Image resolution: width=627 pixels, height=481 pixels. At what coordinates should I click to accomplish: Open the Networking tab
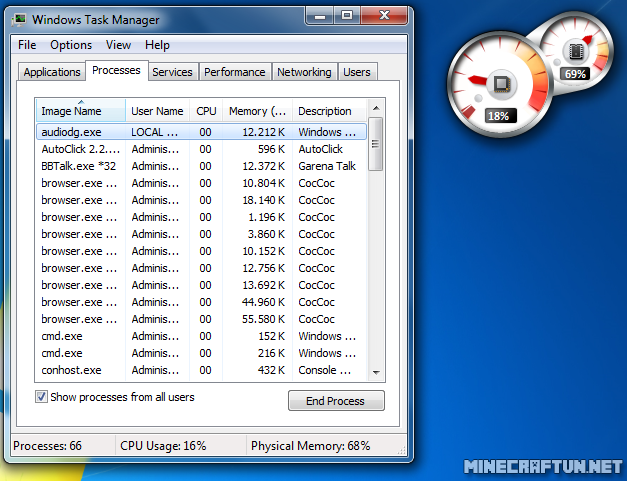(x=304, y=72)
